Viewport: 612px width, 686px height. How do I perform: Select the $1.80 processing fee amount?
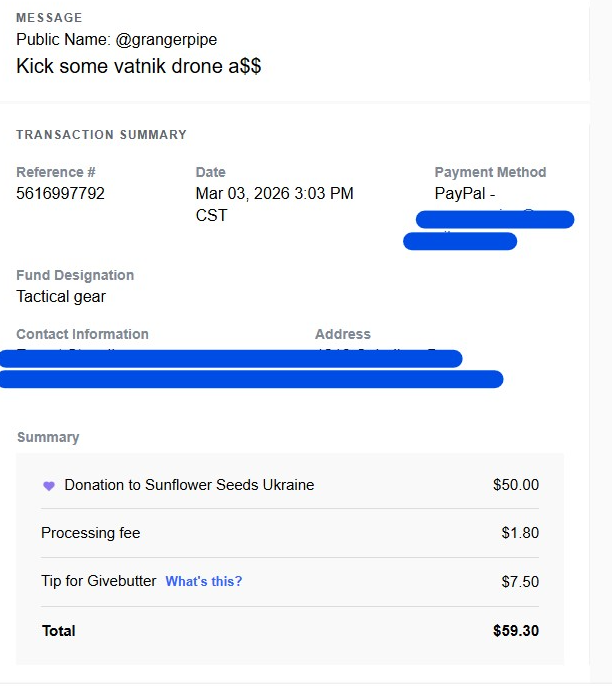pos(520,533)
